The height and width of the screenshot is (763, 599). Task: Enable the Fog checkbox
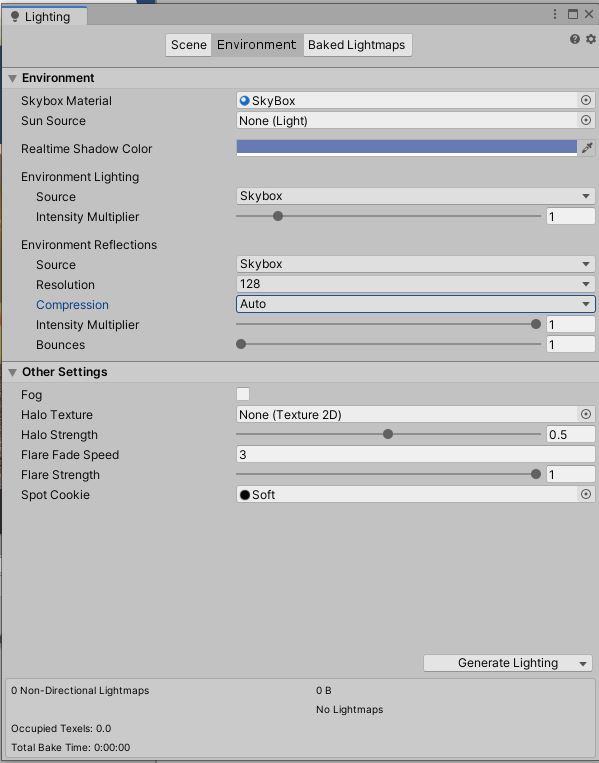point(243,394)
